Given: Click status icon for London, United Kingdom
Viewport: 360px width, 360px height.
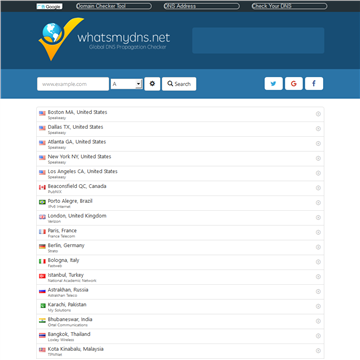Looking at the screenshot, I should (318, 218).
